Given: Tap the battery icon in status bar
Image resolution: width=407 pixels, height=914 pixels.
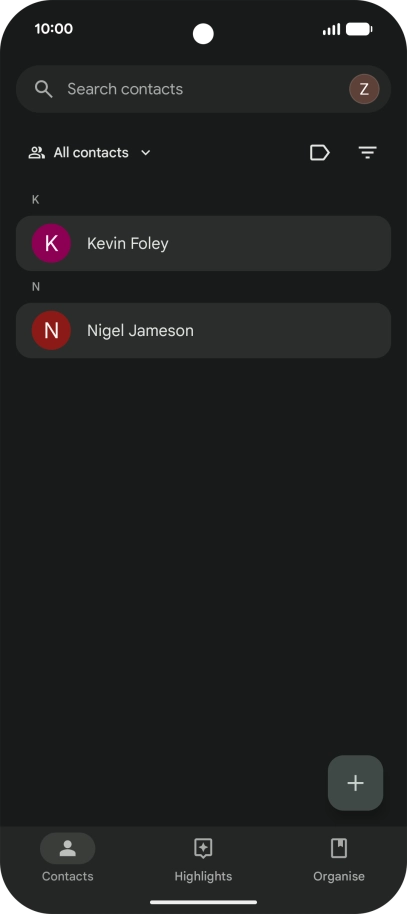Looking at the screenshot, I should pyautogui.click(x=359, y=29).
